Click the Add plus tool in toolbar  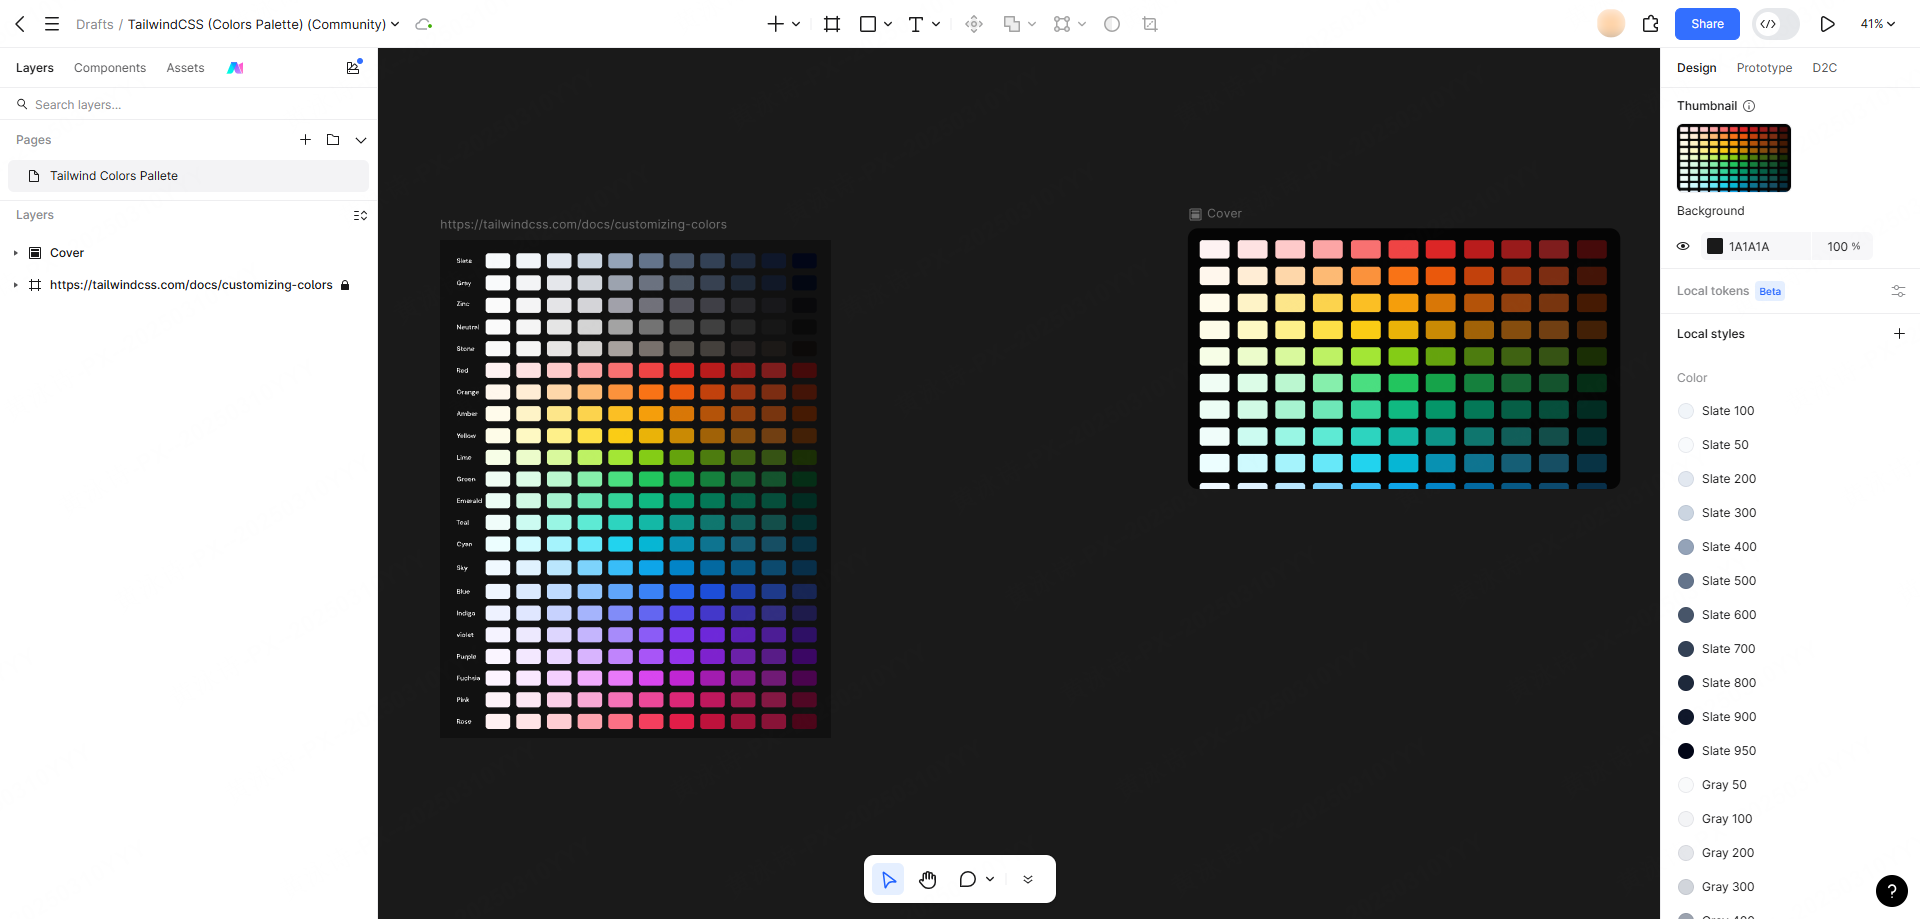click(x=776, y=24)
